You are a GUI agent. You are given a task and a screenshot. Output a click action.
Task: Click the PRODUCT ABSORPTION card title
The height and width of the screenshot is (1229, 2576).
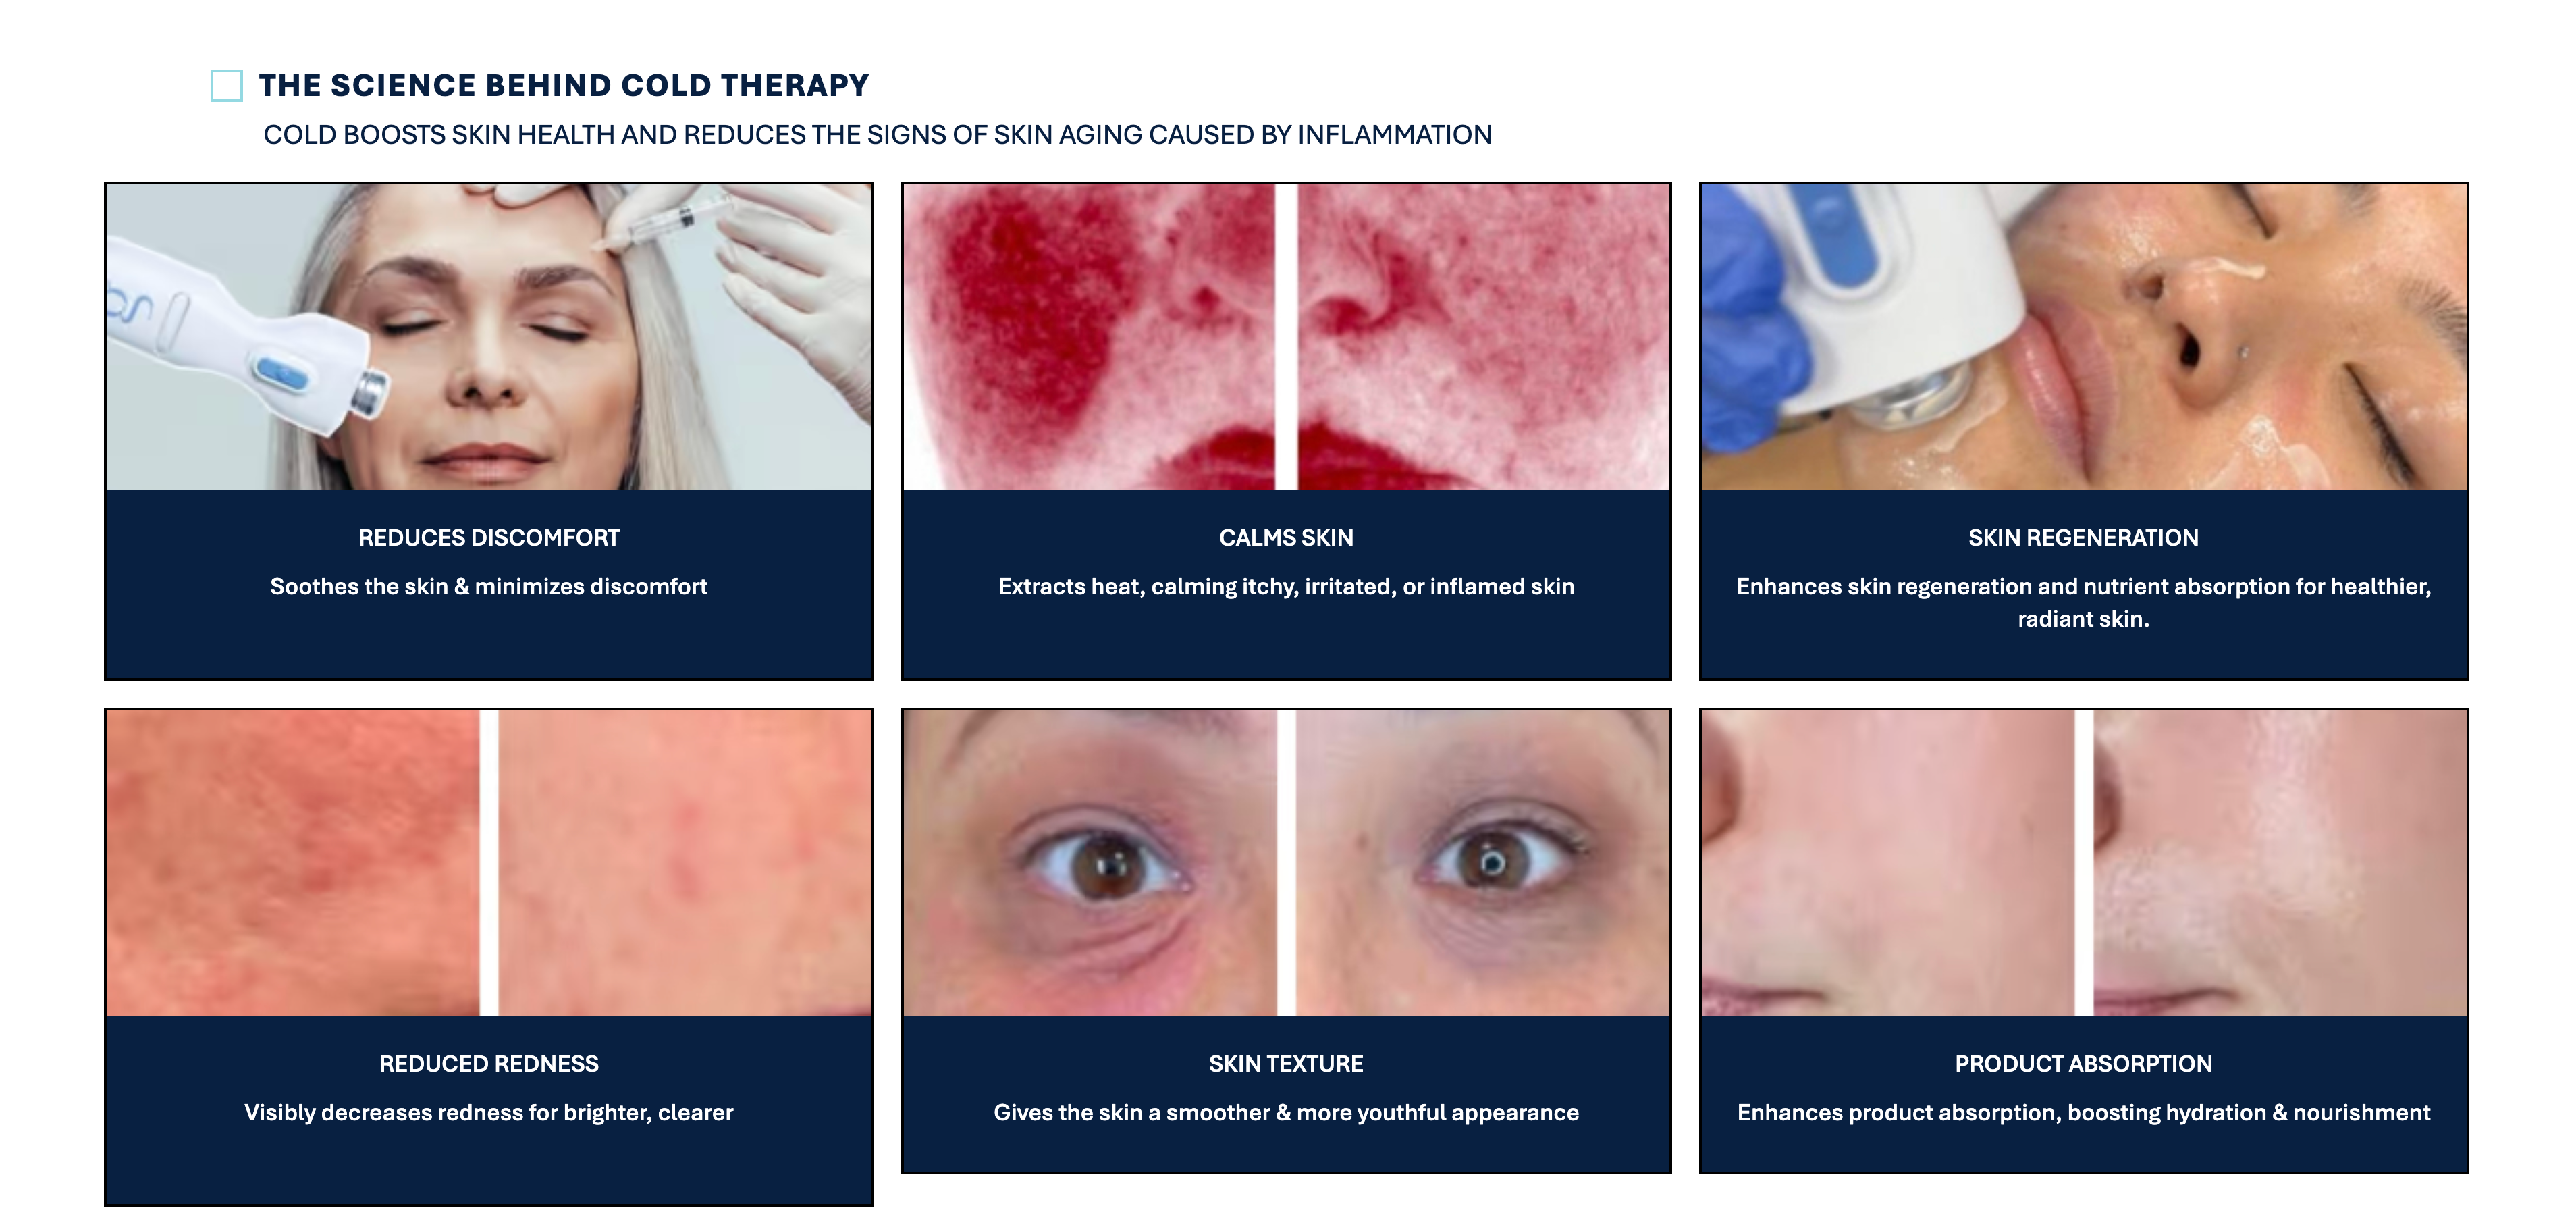click(2084, 1064)
